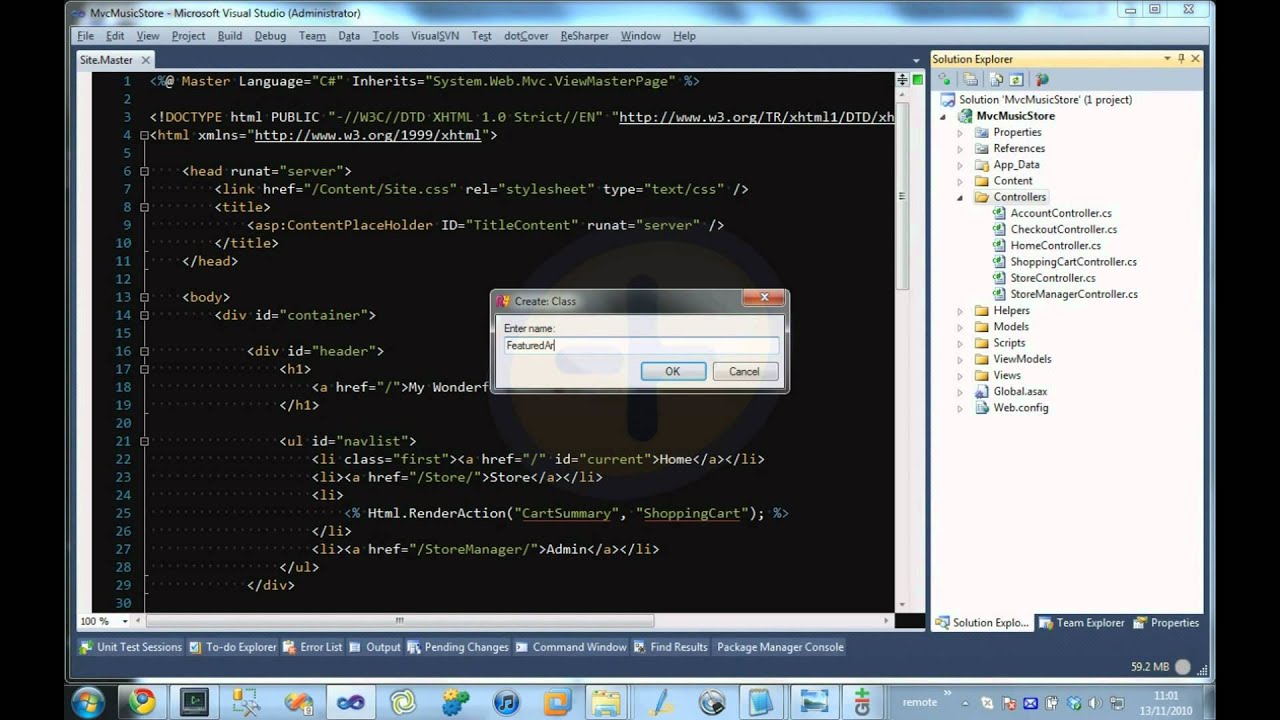Image resolution: width=1280 pixels, height=720 pixels.
Task: Click the Web.config file icon
Action: [x=982, y=408]
